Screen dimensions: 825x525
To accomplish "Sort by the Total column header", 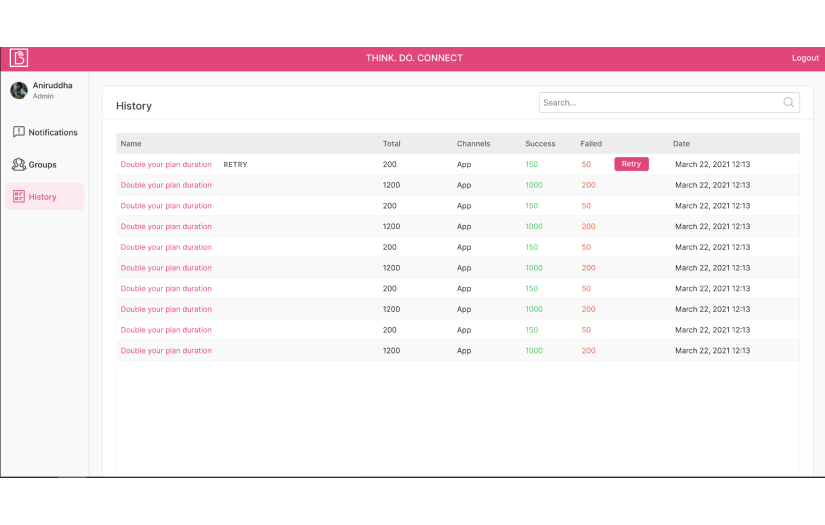I will [x=391, y=144].
